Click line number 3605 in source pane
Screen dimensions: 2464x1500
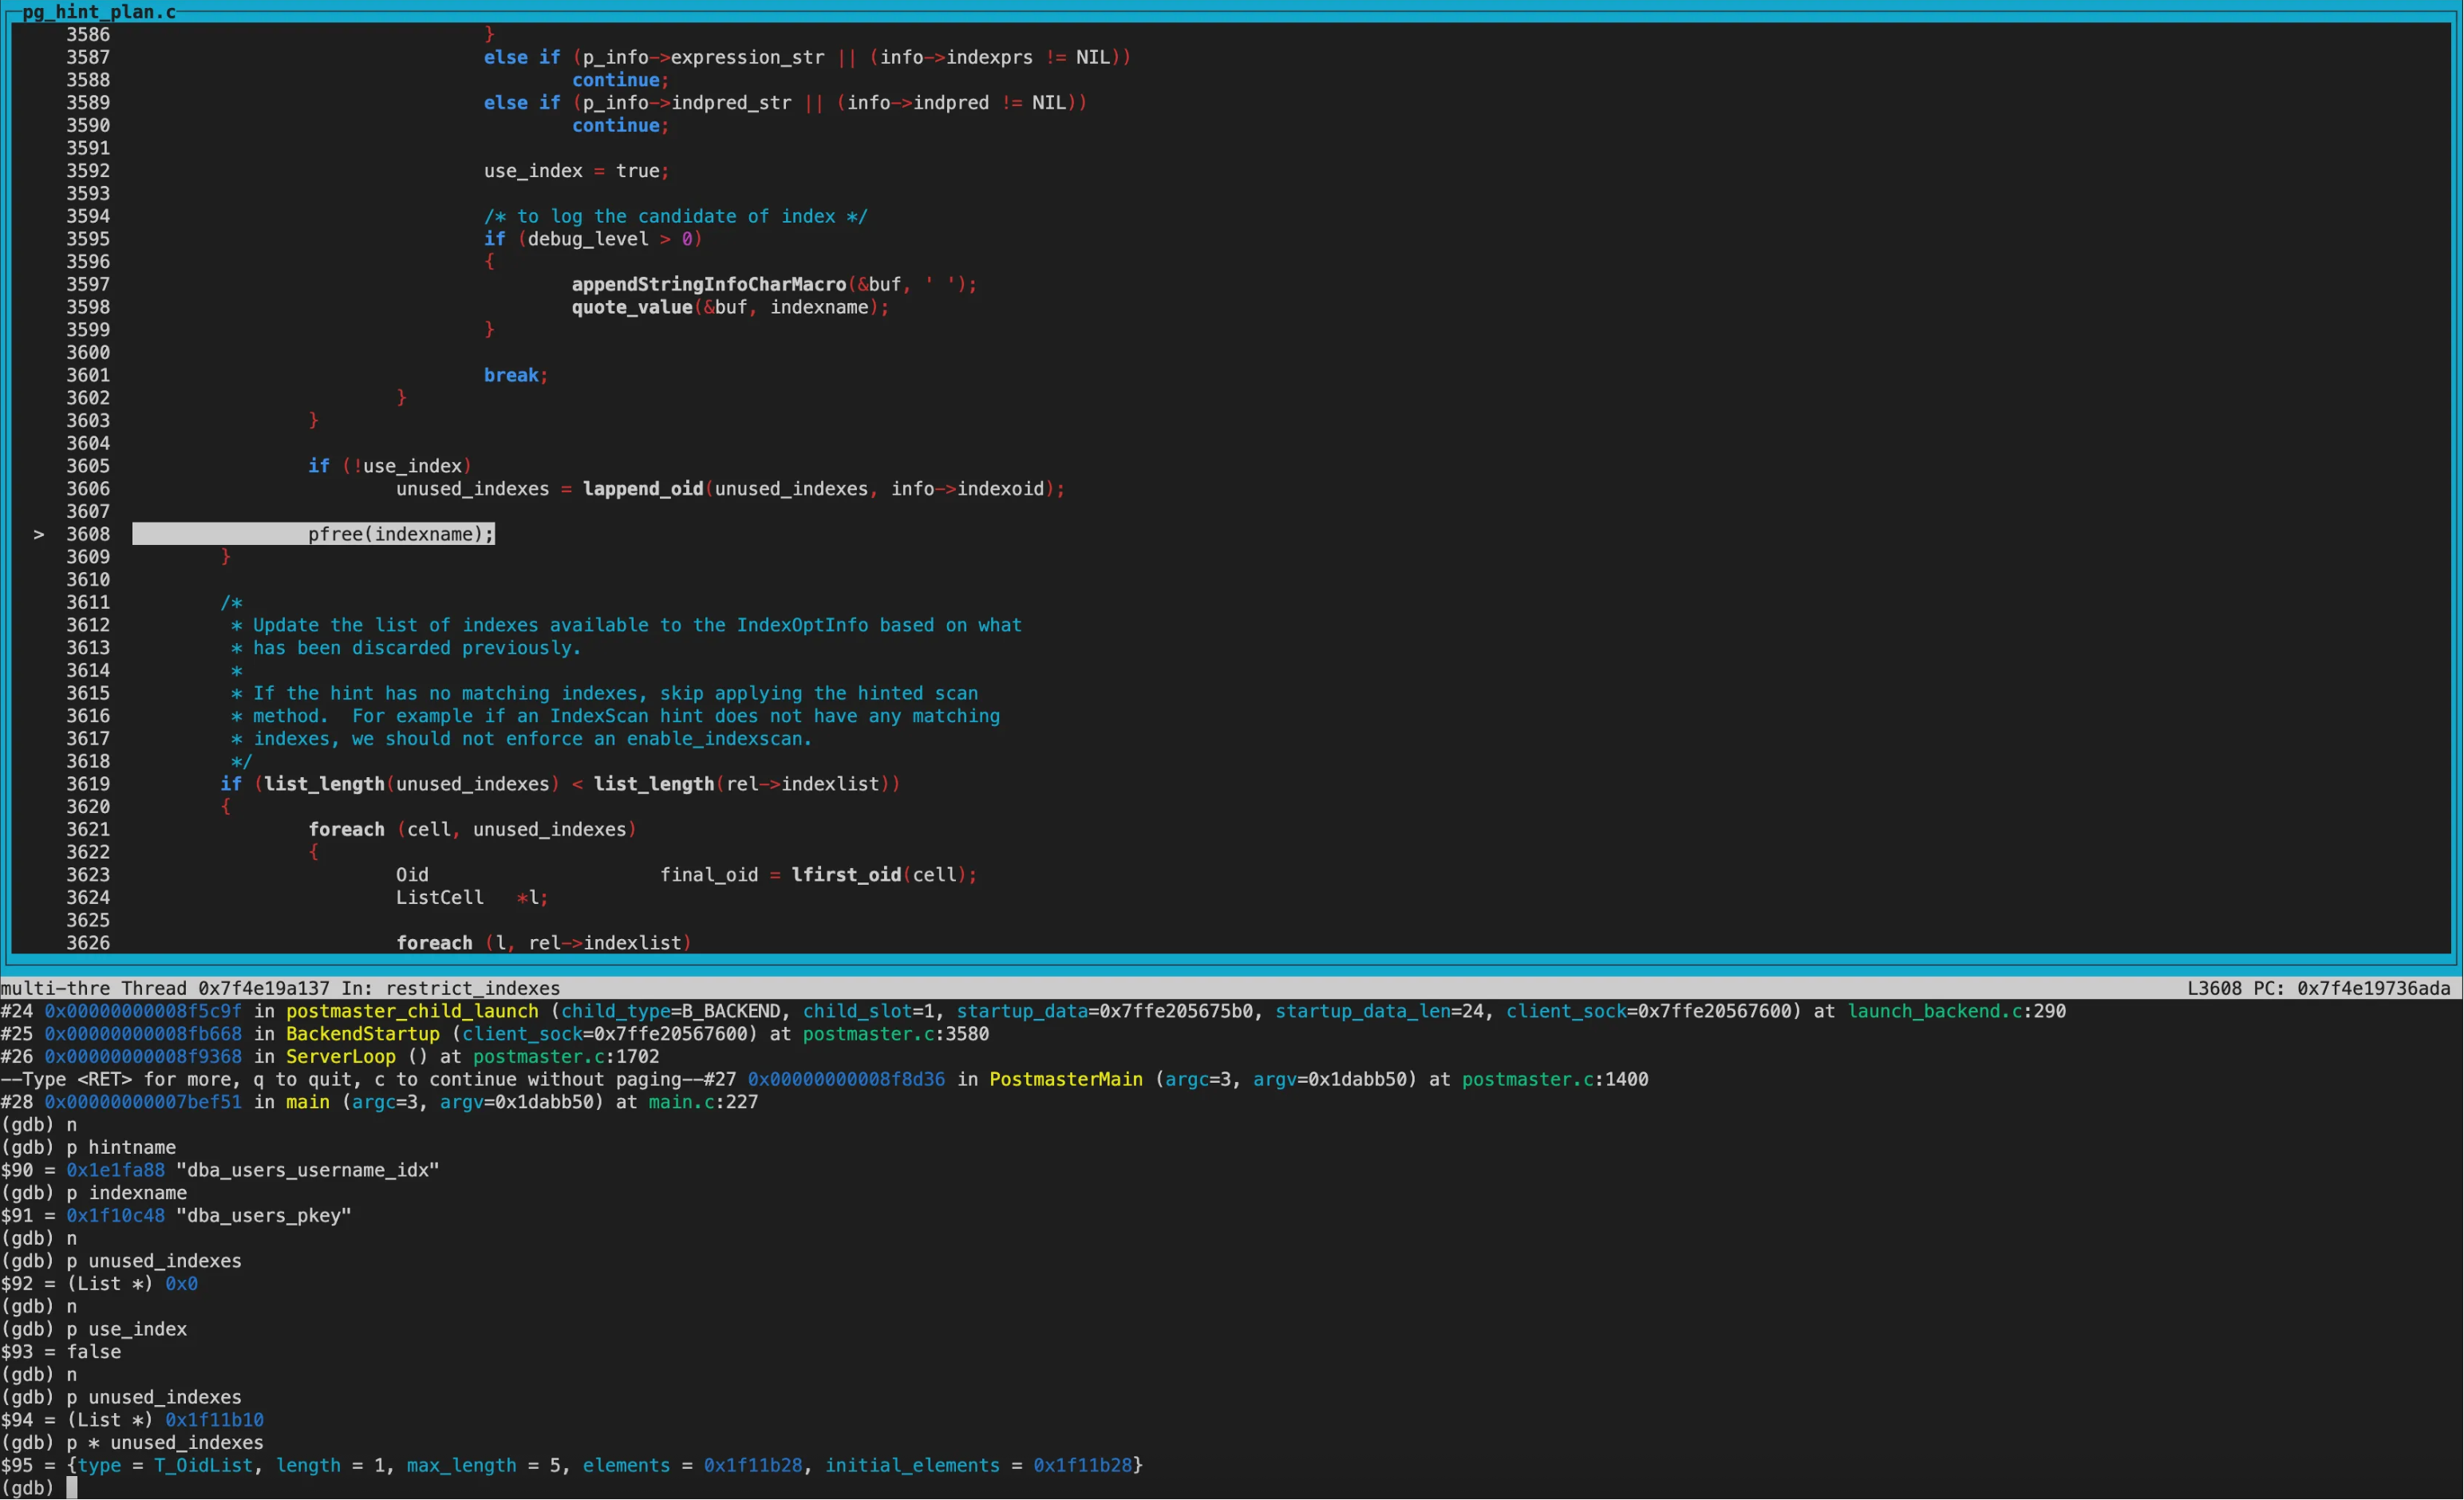[88, 466]
